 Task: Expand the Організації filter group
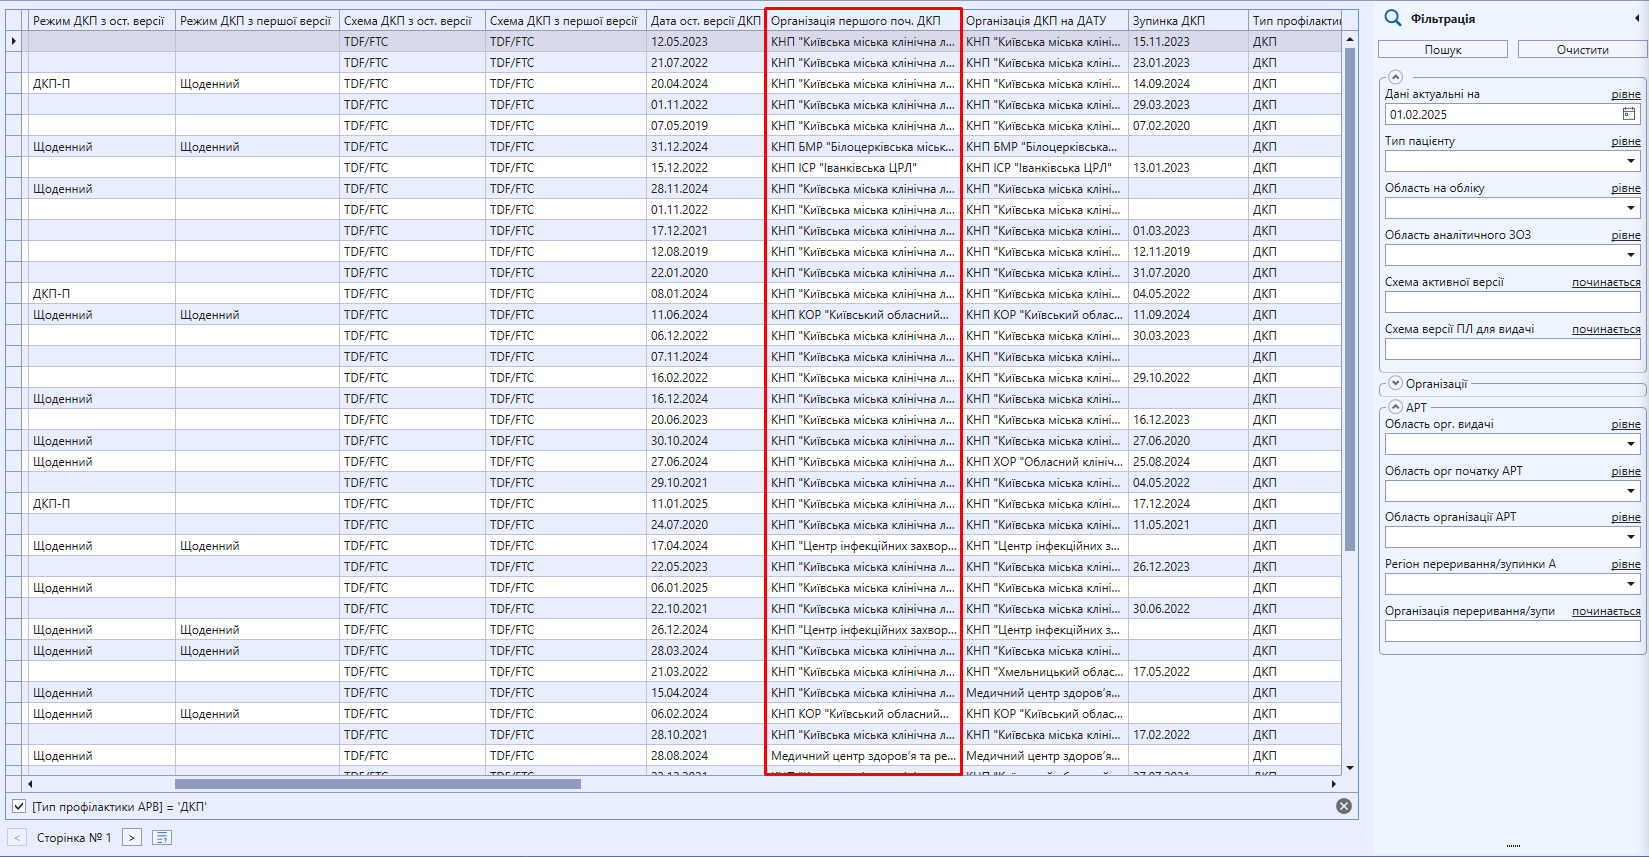1396,383
